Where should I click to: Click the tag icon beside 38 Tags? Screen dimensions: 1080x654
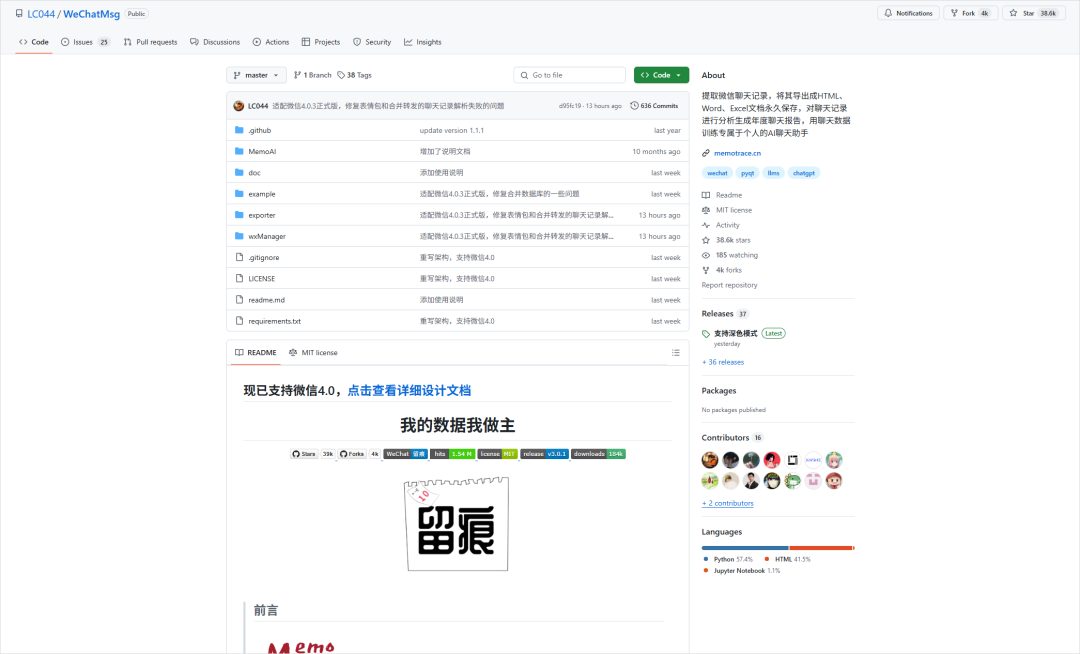coord(339,74)
